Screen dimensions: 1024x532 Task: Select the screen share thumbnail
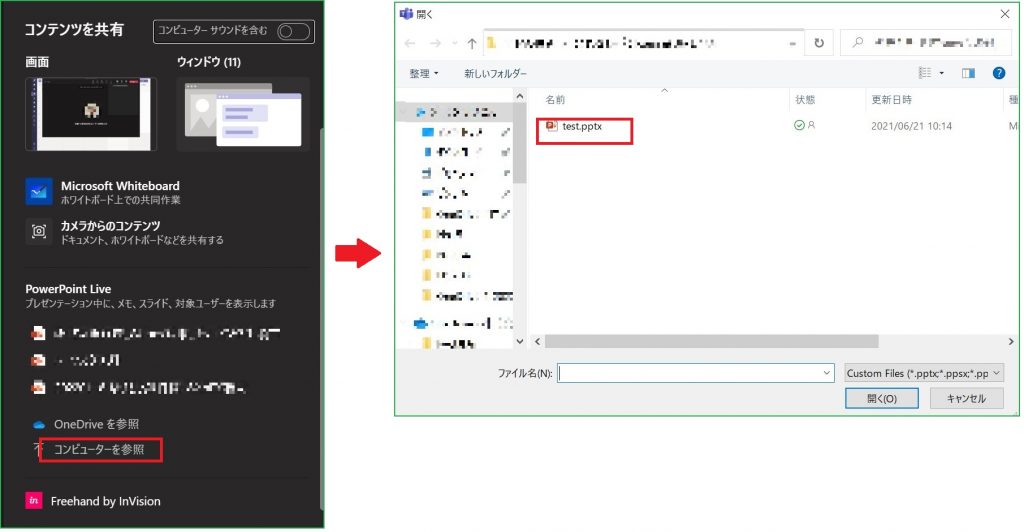pyautogui.click(x=91, y=114)
